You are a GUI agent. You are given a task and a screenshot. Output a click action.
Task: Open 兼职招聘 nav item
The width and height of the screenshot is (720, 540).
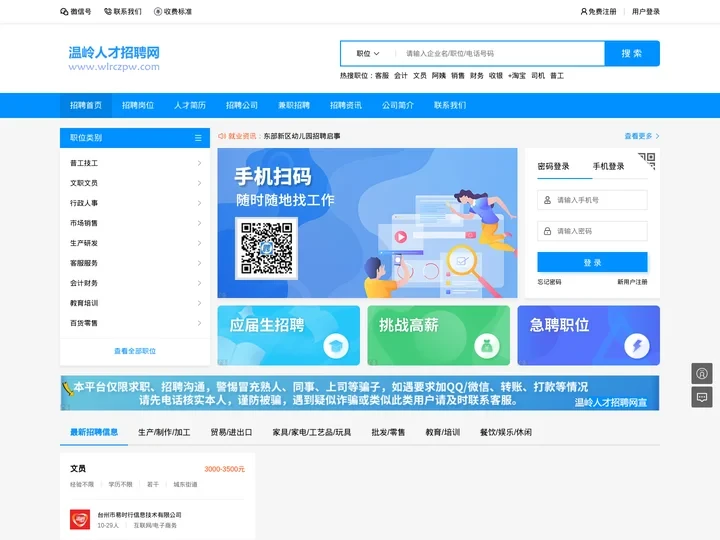[294, 106]
